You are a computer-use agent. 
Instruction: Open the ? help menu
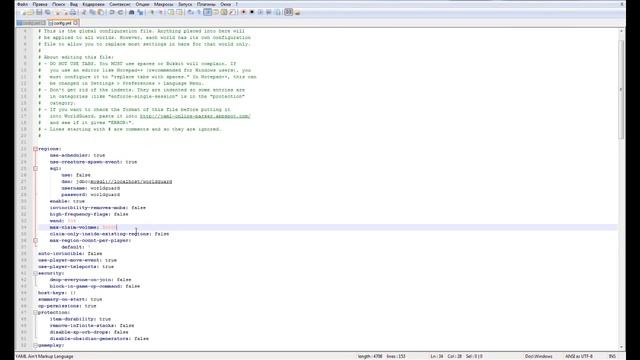click(237, 4)
